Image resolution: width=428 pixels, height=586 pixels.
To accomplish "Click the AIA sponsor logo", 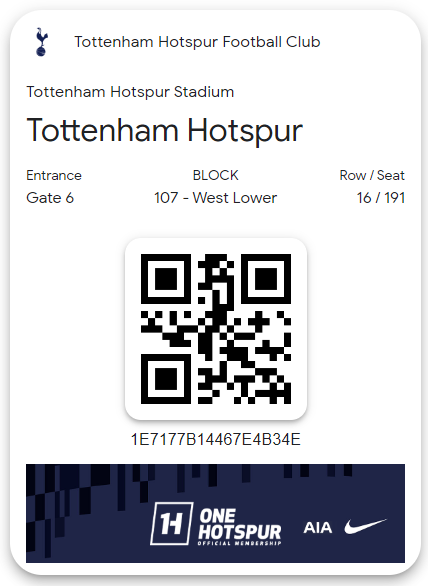I will tap(317, 528).
